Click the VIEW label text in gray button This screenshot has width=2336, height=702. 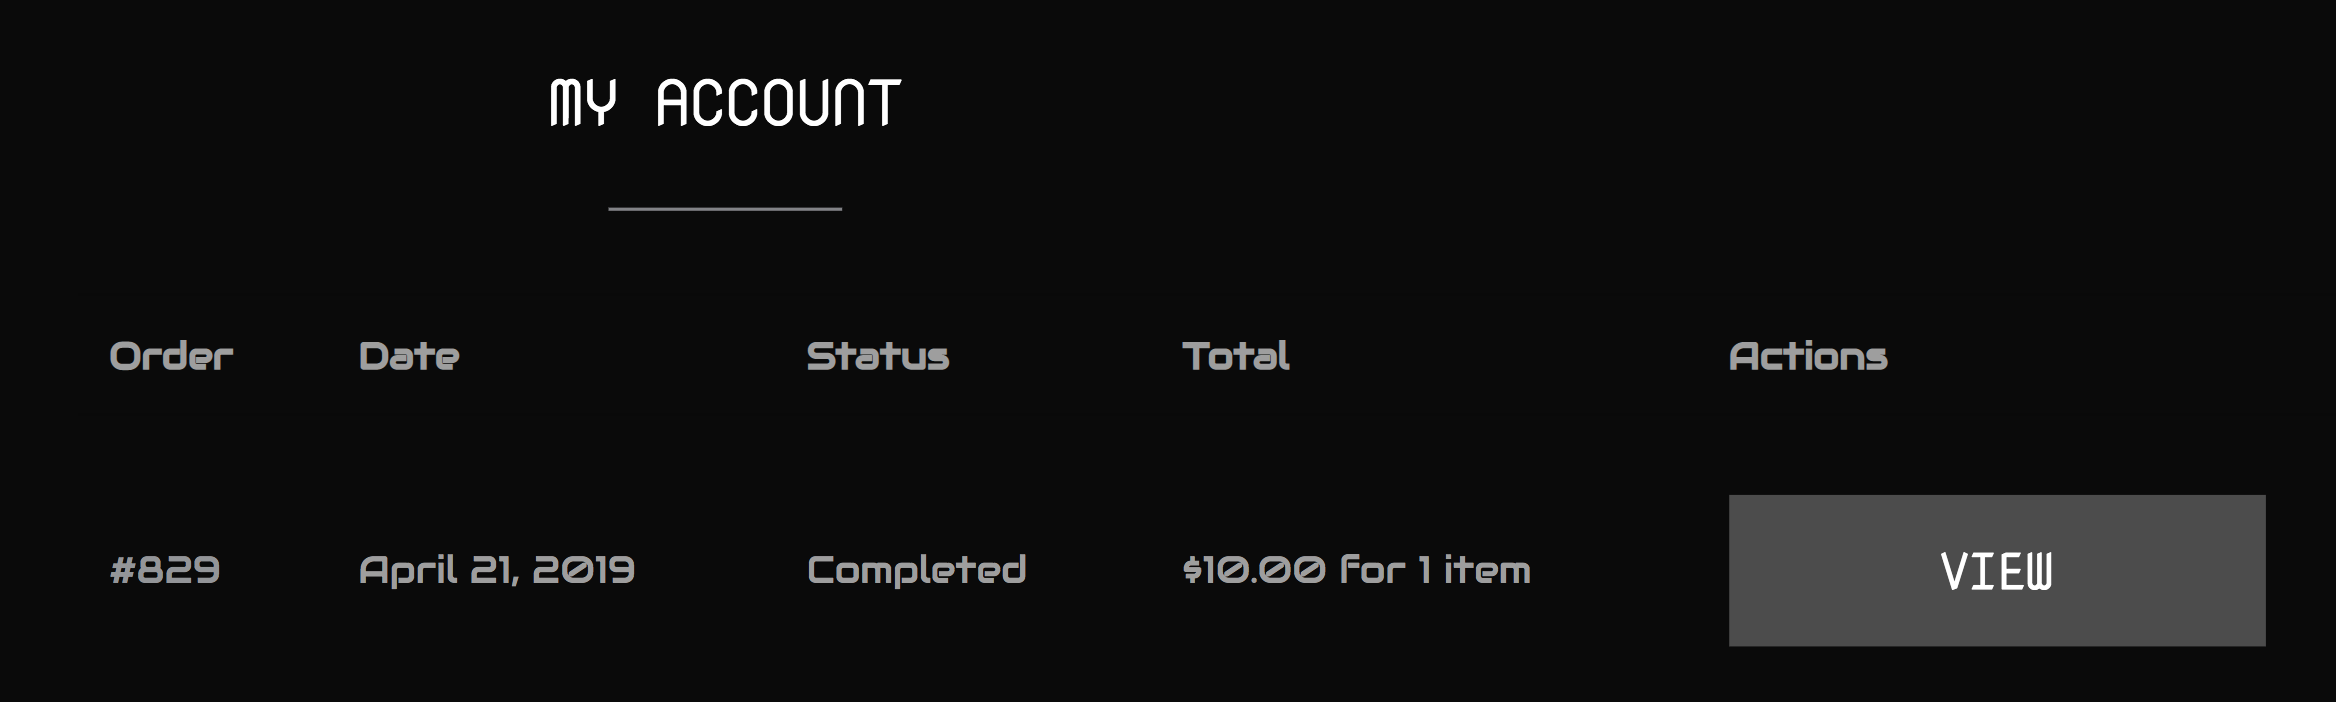coord(1996,571)
